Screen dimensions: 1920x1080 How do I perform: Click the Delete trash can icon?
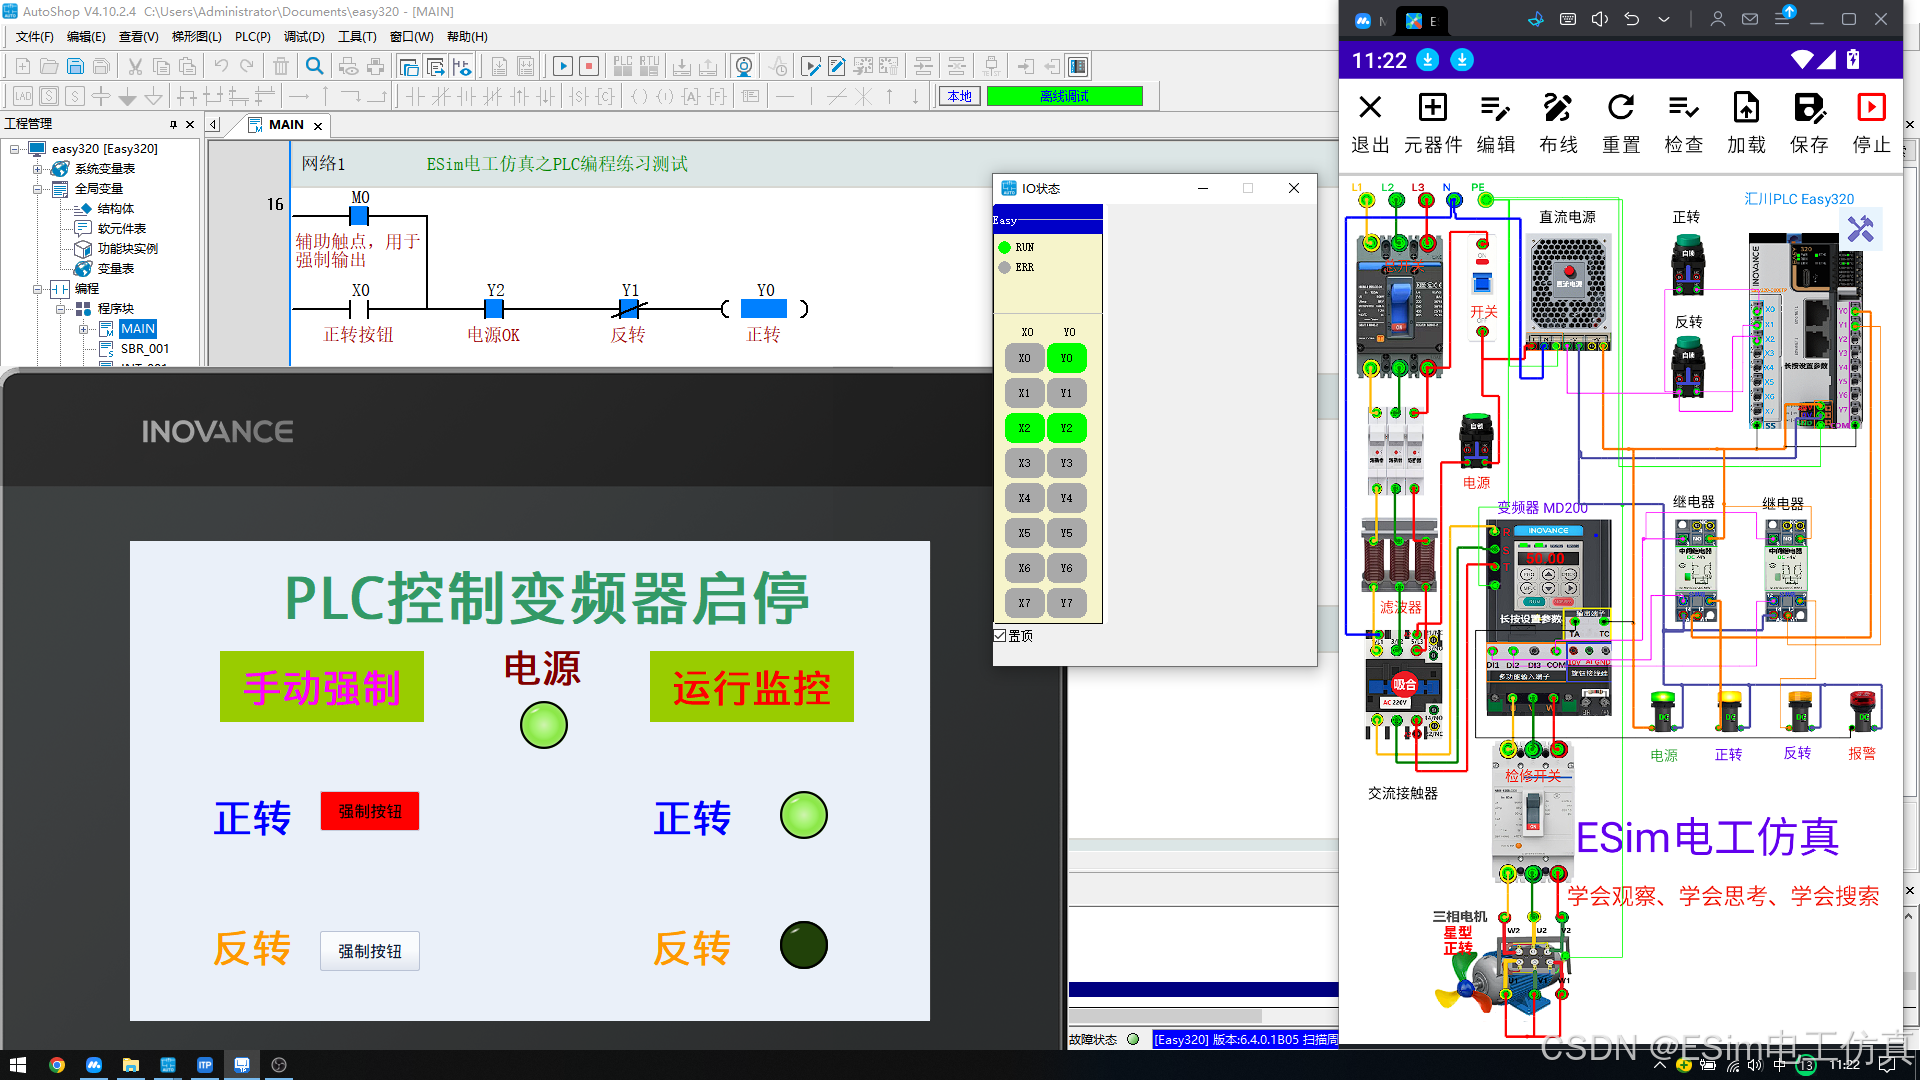(281, 66)
